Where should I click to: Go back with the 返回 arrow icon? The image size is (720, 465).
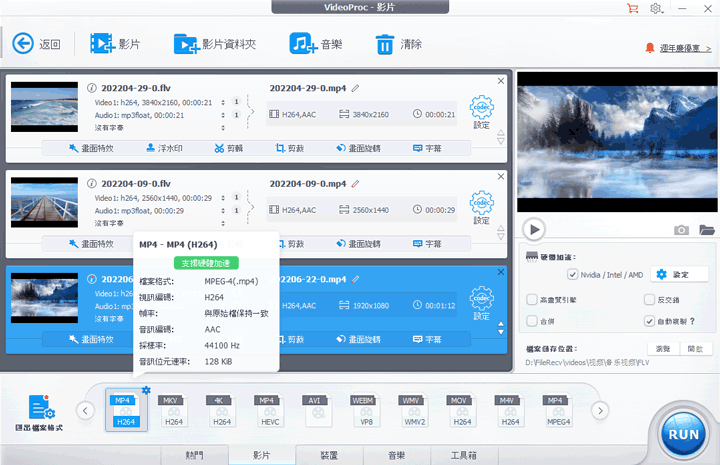point(22,44)
